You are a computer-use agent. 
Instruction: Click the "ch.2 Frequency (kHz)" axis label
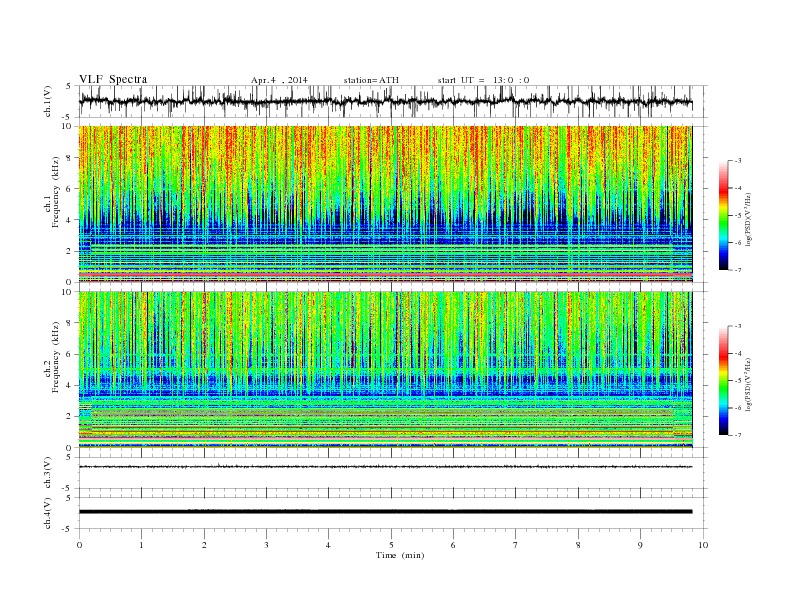52,360
